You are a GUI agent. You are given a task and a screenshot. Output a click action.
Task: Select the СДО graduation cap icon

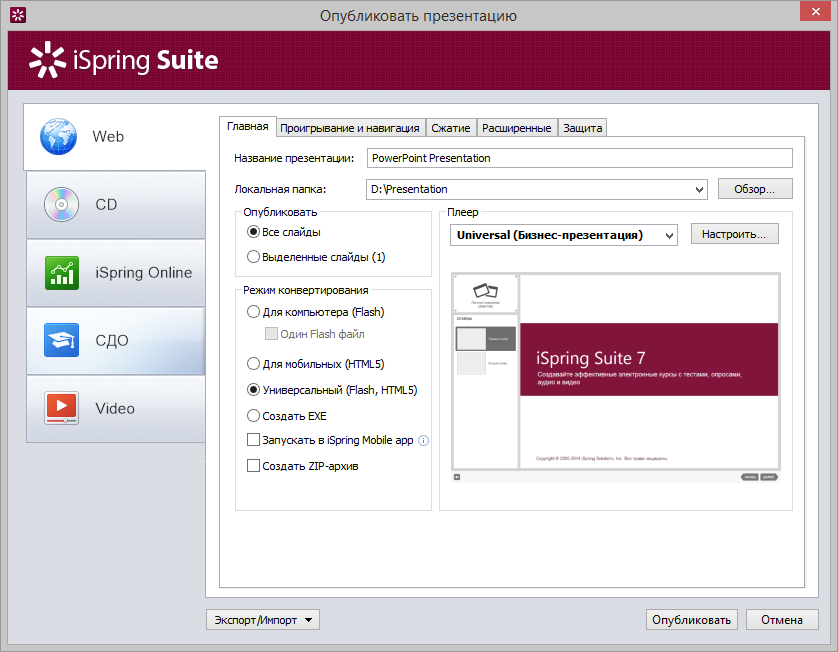[61, 340]
